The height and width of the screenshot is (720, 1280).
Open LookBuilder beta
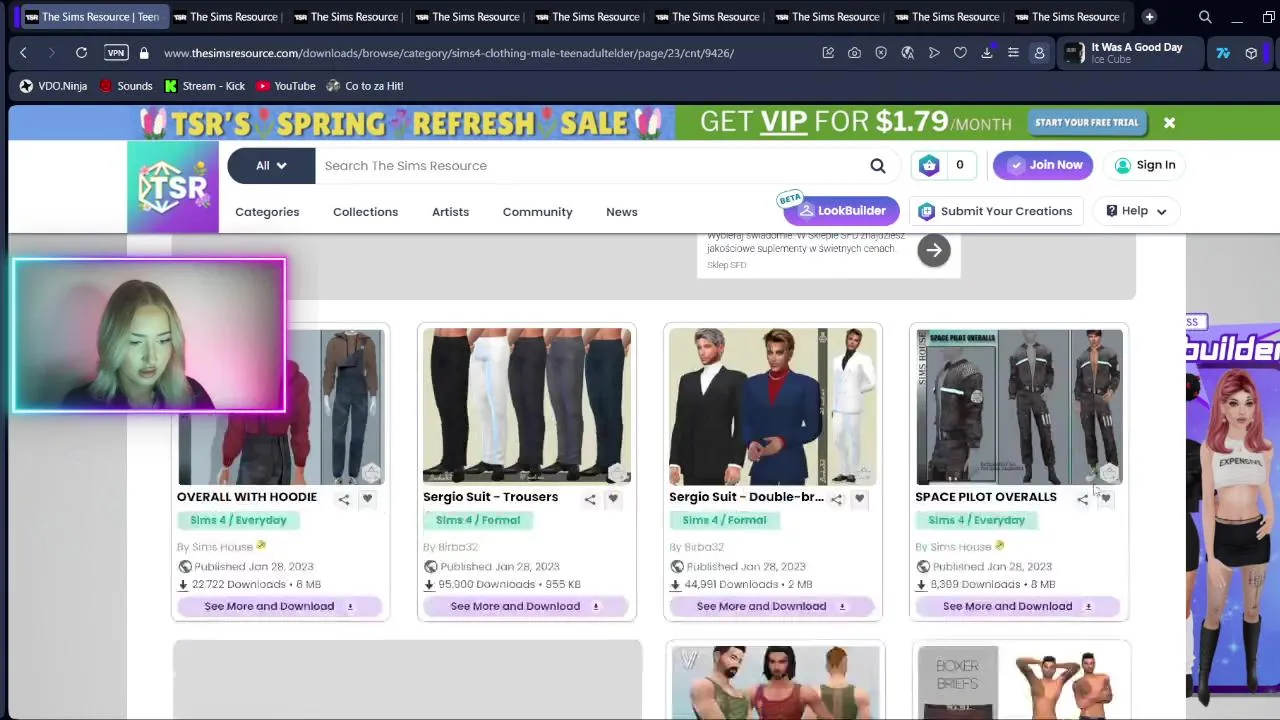coord(841,211)
